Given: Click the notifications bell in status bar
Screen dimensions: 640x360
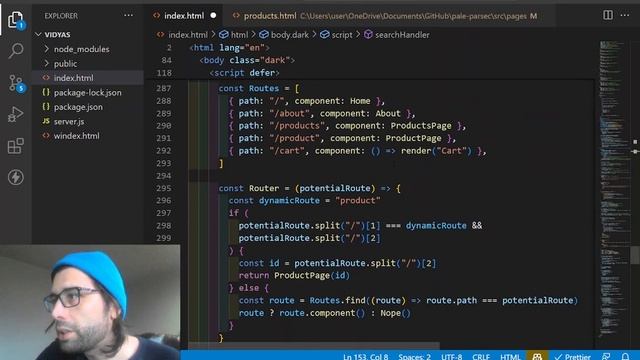Looking at the screenshot, I should (x=625, y=356).
